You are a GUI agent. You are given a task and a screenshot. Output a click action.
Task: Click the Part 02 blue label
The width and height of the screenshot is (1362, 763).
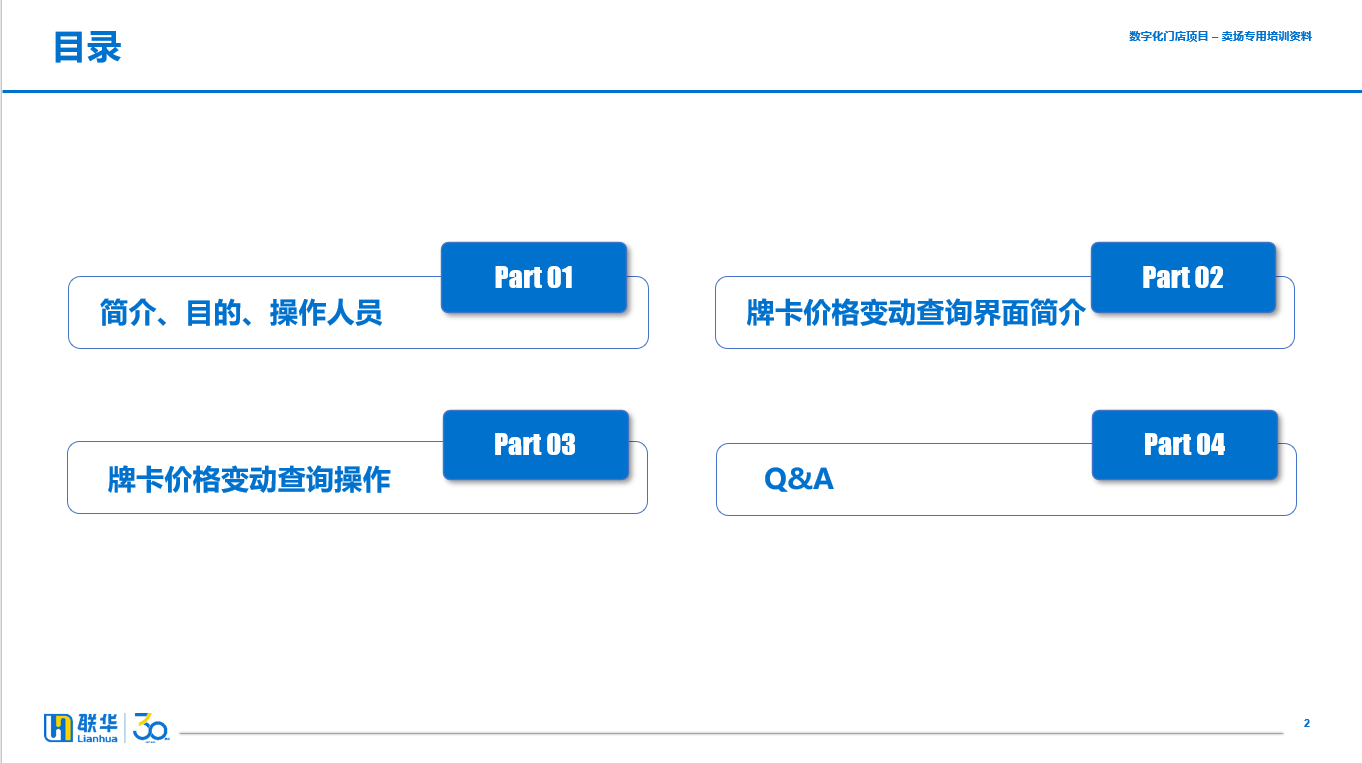coord(1183,277)
